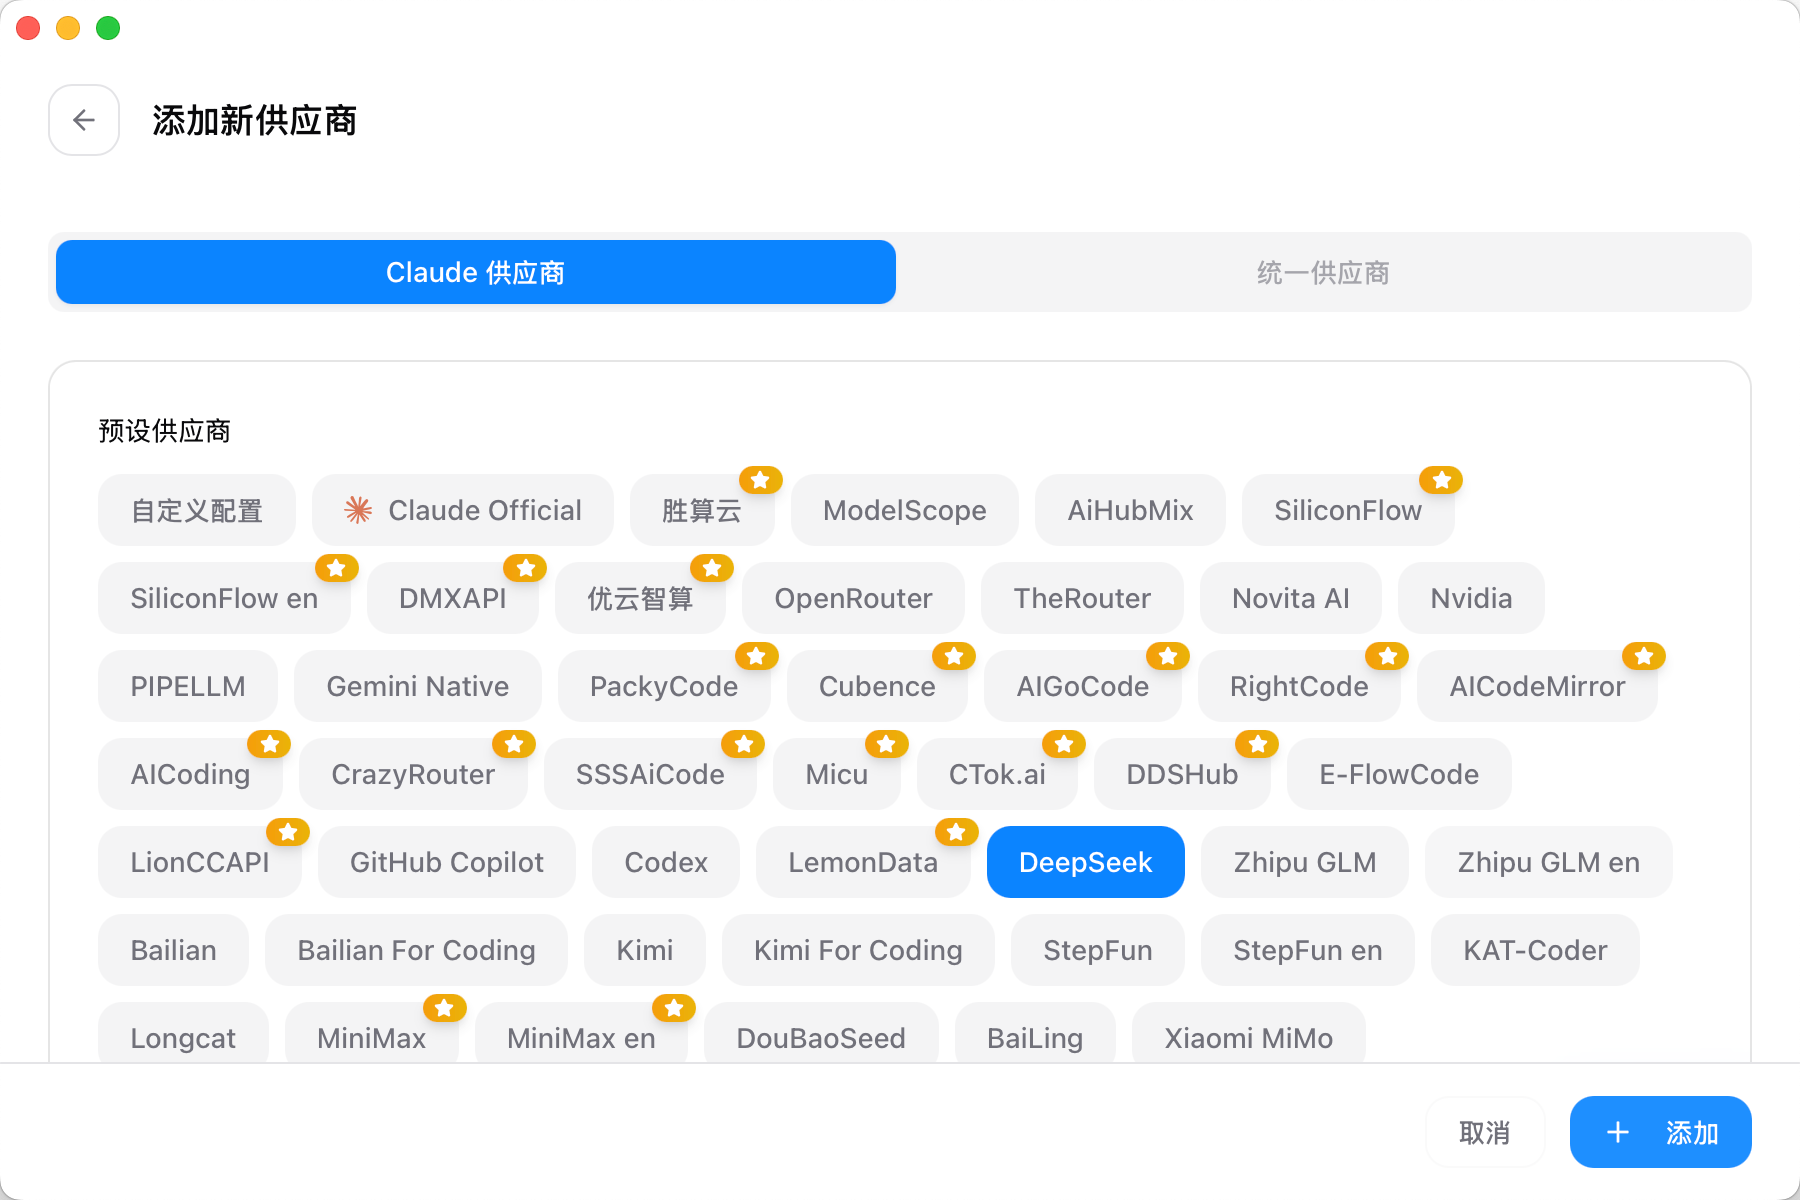Image resolution: width=1800 pixels, height=1200 pixels.
Task: Select the 自定义配置 option
Action: pyautogui.click(x=197, y=510)
